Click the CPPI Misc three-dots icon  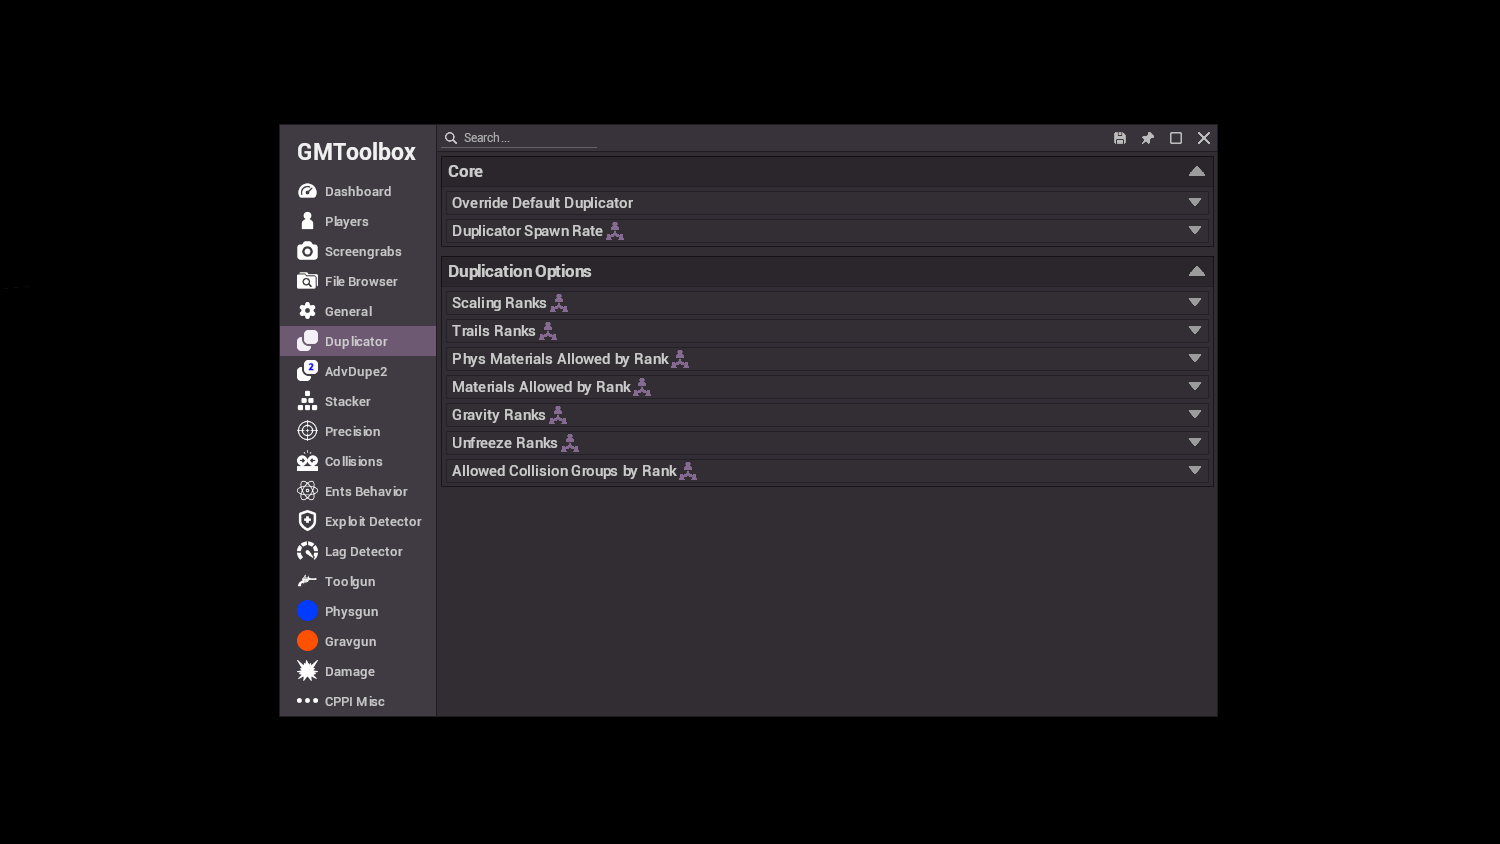(x=307, y=701)
